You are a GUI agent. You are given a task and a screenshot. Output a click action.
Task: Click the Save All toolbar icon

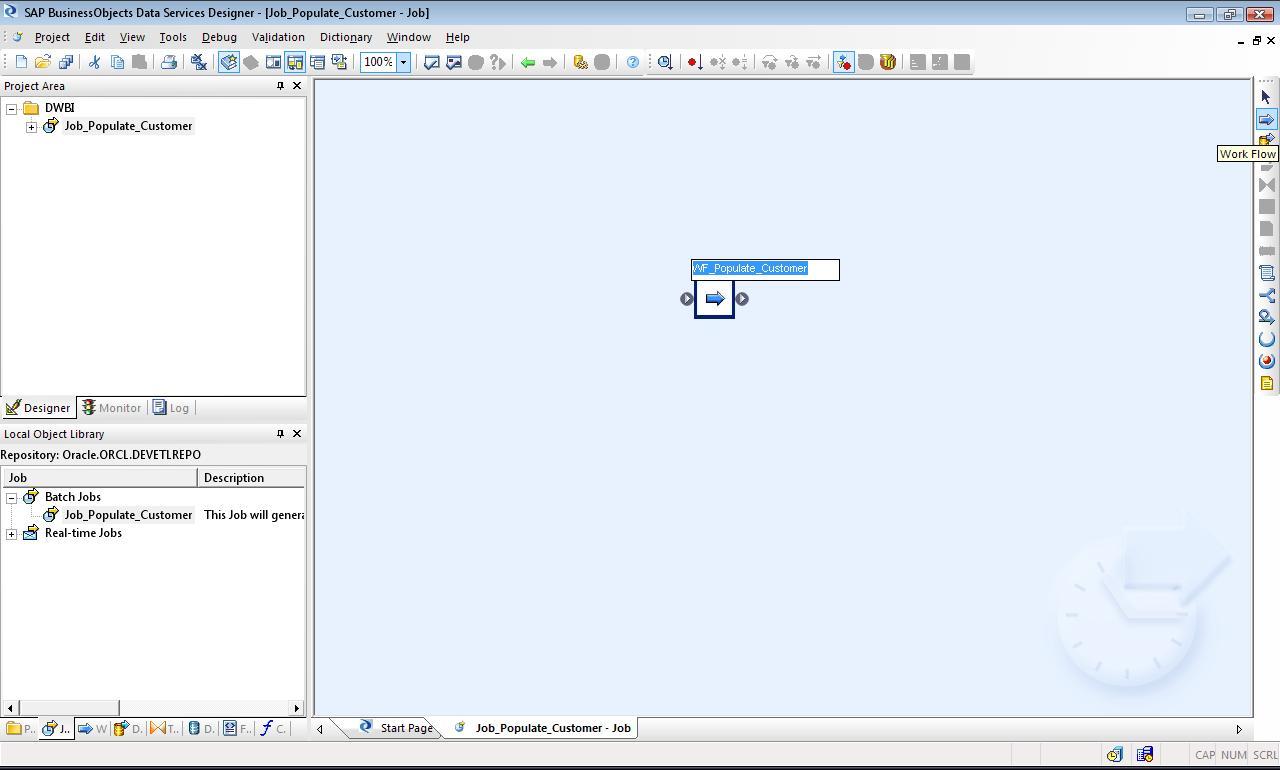click(x=65, y=62)
